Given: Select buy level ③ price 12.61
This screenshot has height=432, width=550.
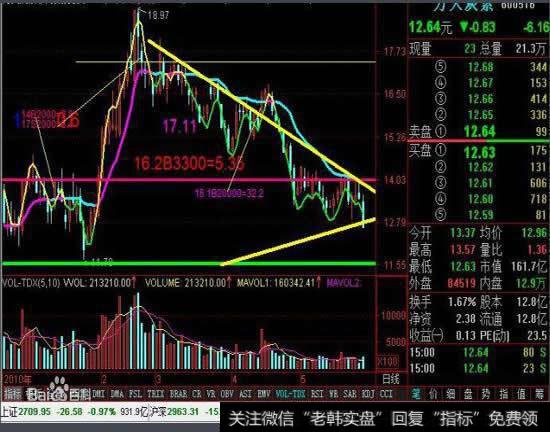Looking at the screenshot, I should click(480, 183).
